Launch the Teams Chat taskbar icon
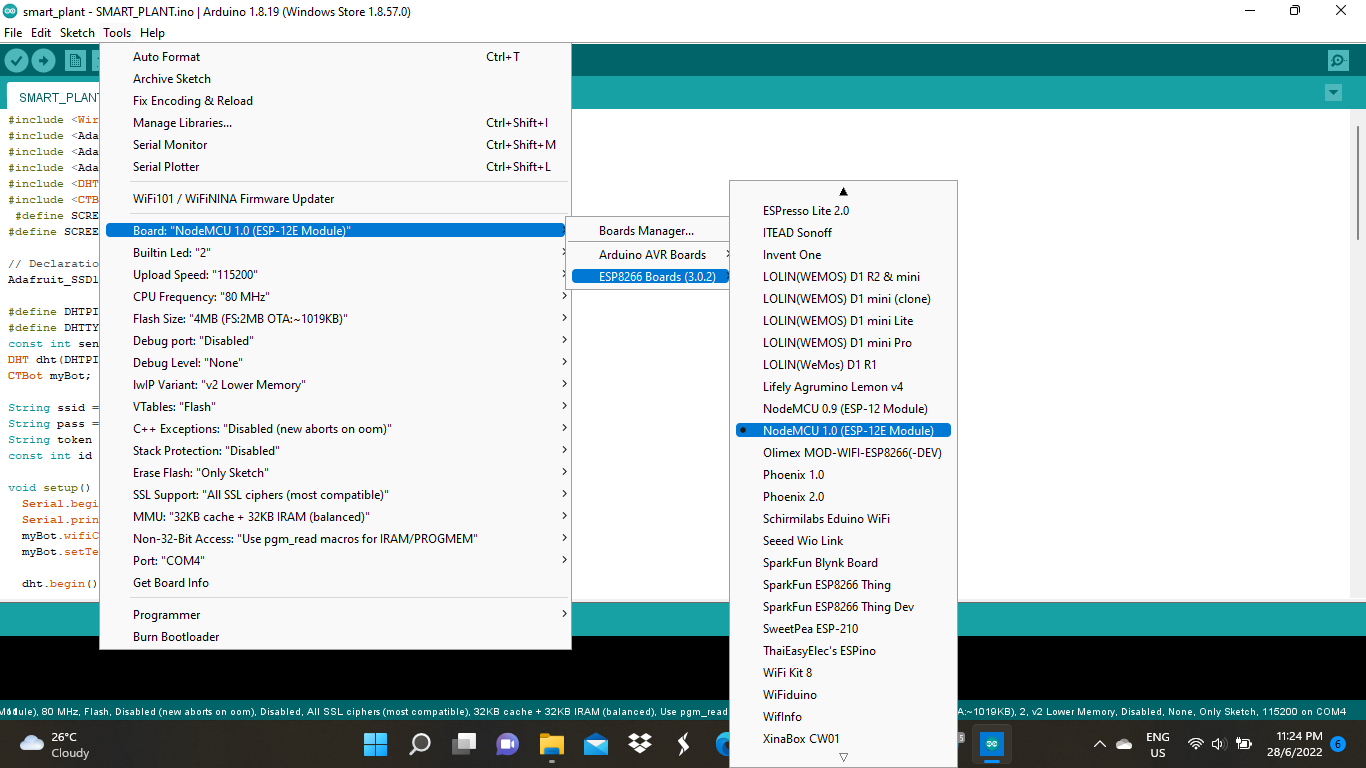Viewport: 1366px width, 768px height. [508, 744]
